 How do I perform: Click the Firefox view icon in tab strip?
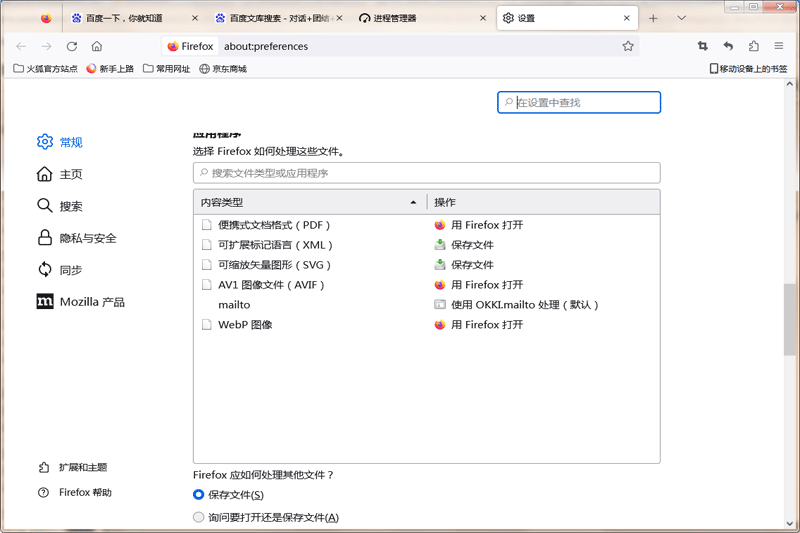tap(46, 18)
